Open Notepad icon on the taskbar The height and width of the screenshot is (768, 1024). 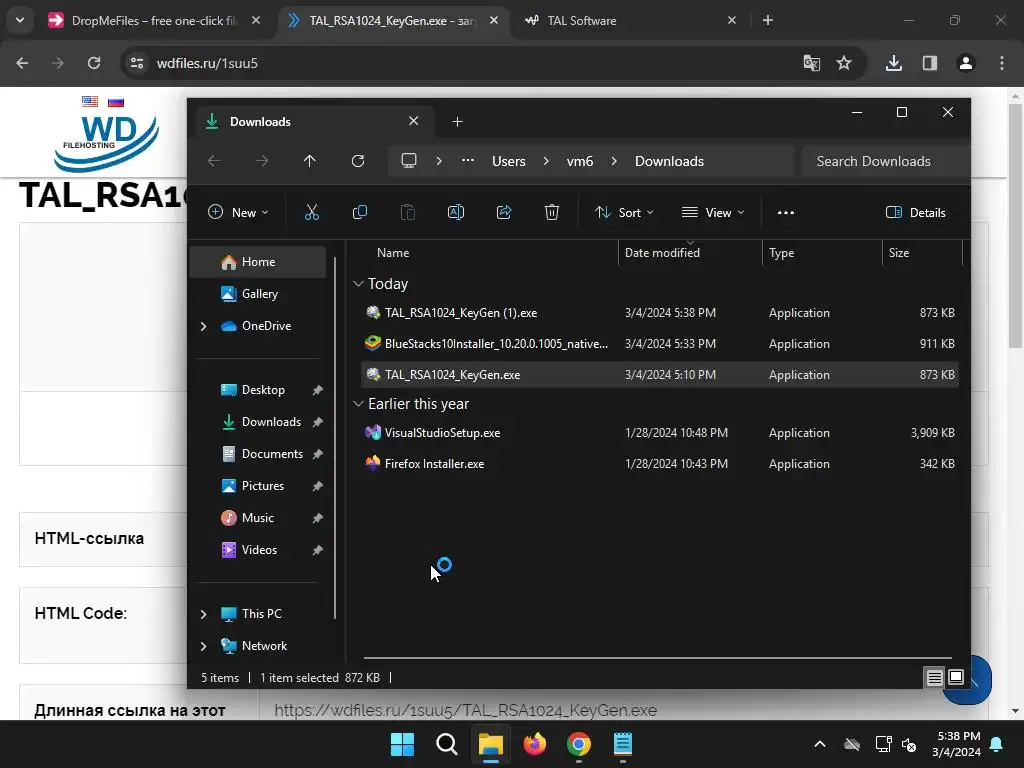[622, 744]
